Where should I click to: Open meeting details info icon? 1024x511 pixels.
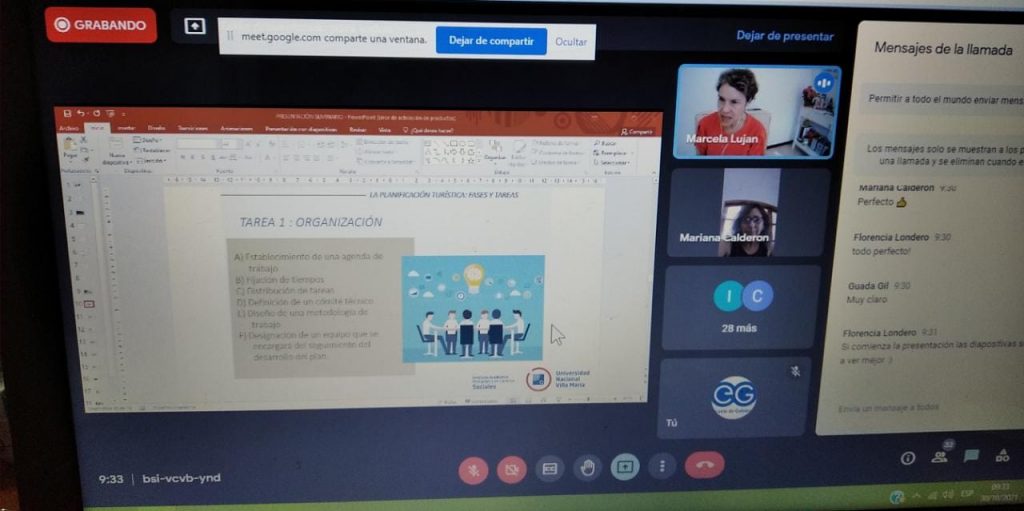click(x=908, y=458)
